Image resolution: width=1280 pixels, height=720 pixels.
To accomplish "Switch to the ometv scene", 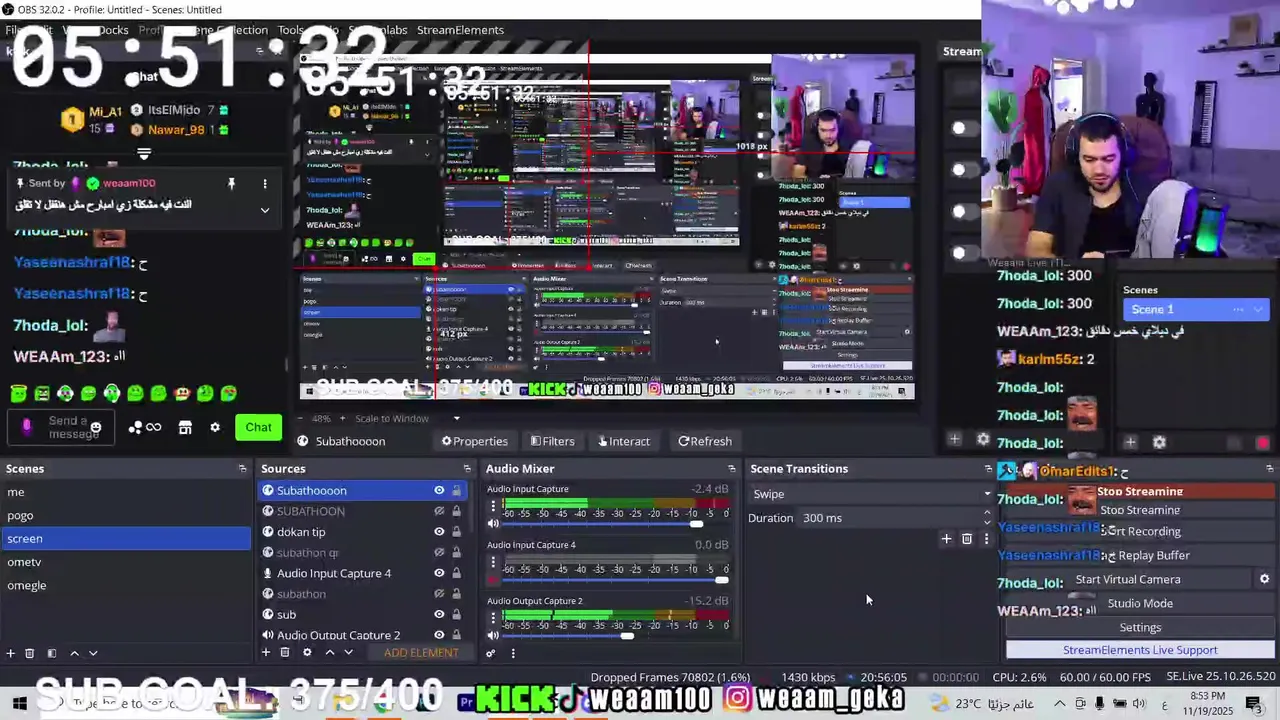I will (x=125, y=562).
